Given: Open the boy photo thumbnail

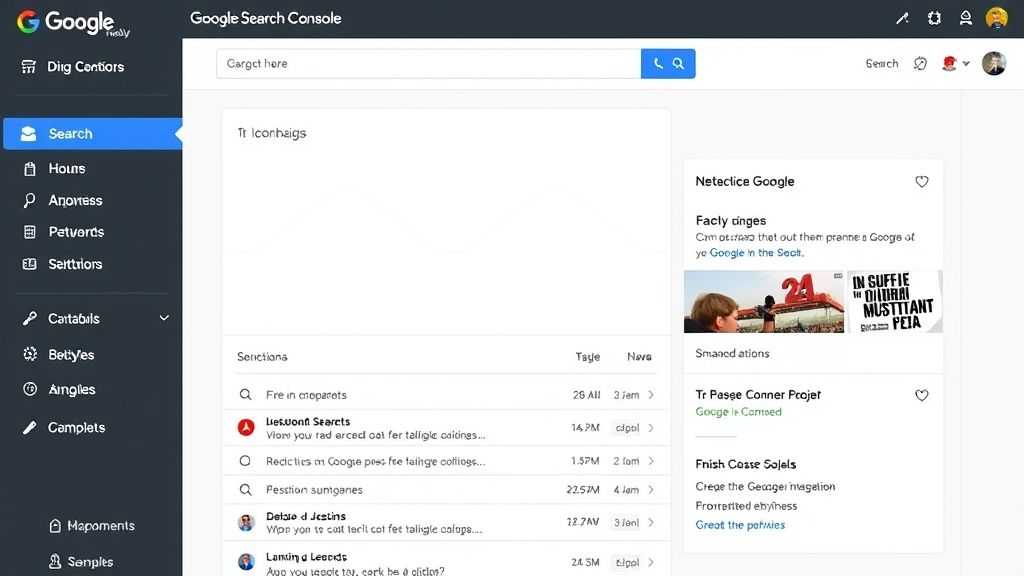Looking at the screenshot, I should [x=763, y=302].
